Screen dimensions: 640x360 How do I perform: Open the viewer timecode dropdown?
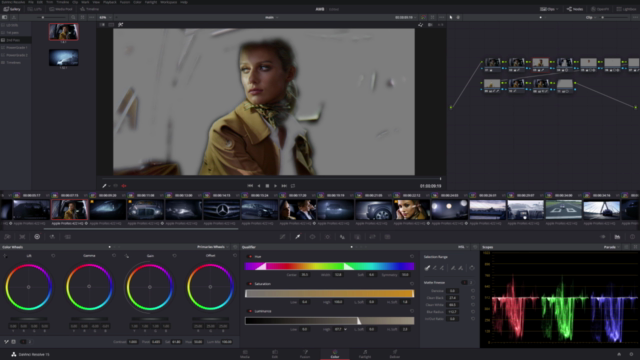coord(405,18)
